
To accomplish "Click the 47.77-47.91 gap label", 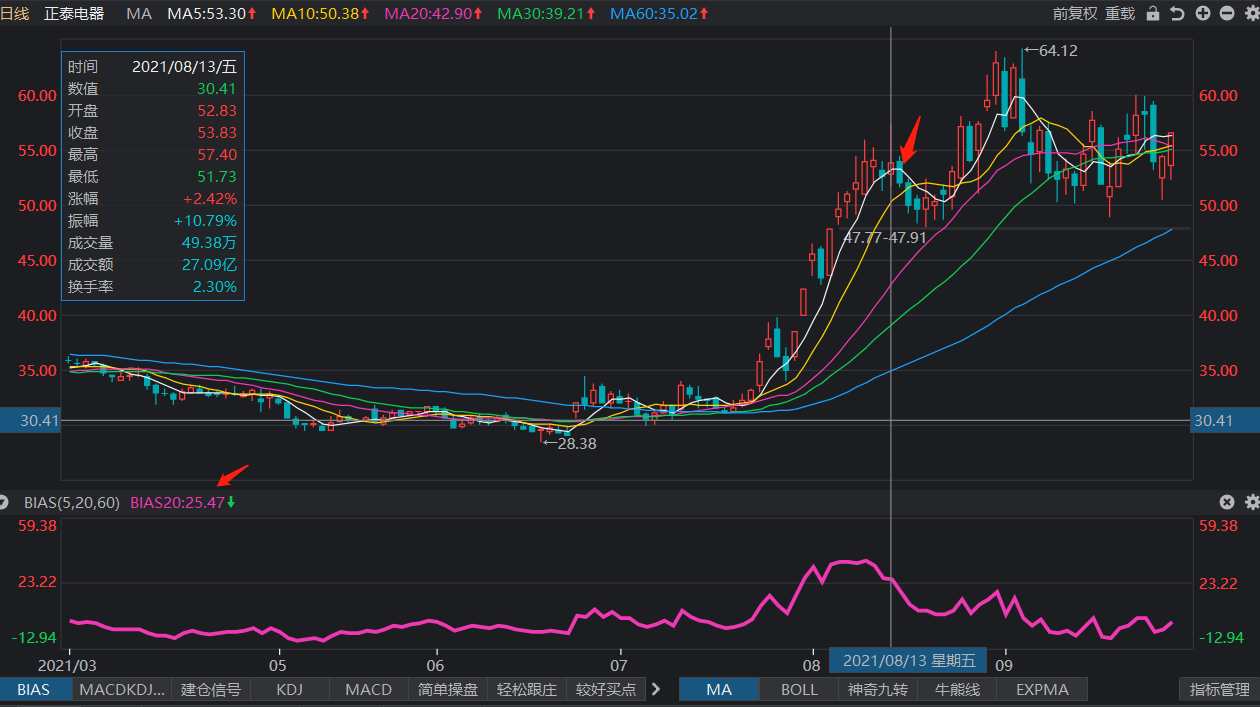I will coord(885,239).
